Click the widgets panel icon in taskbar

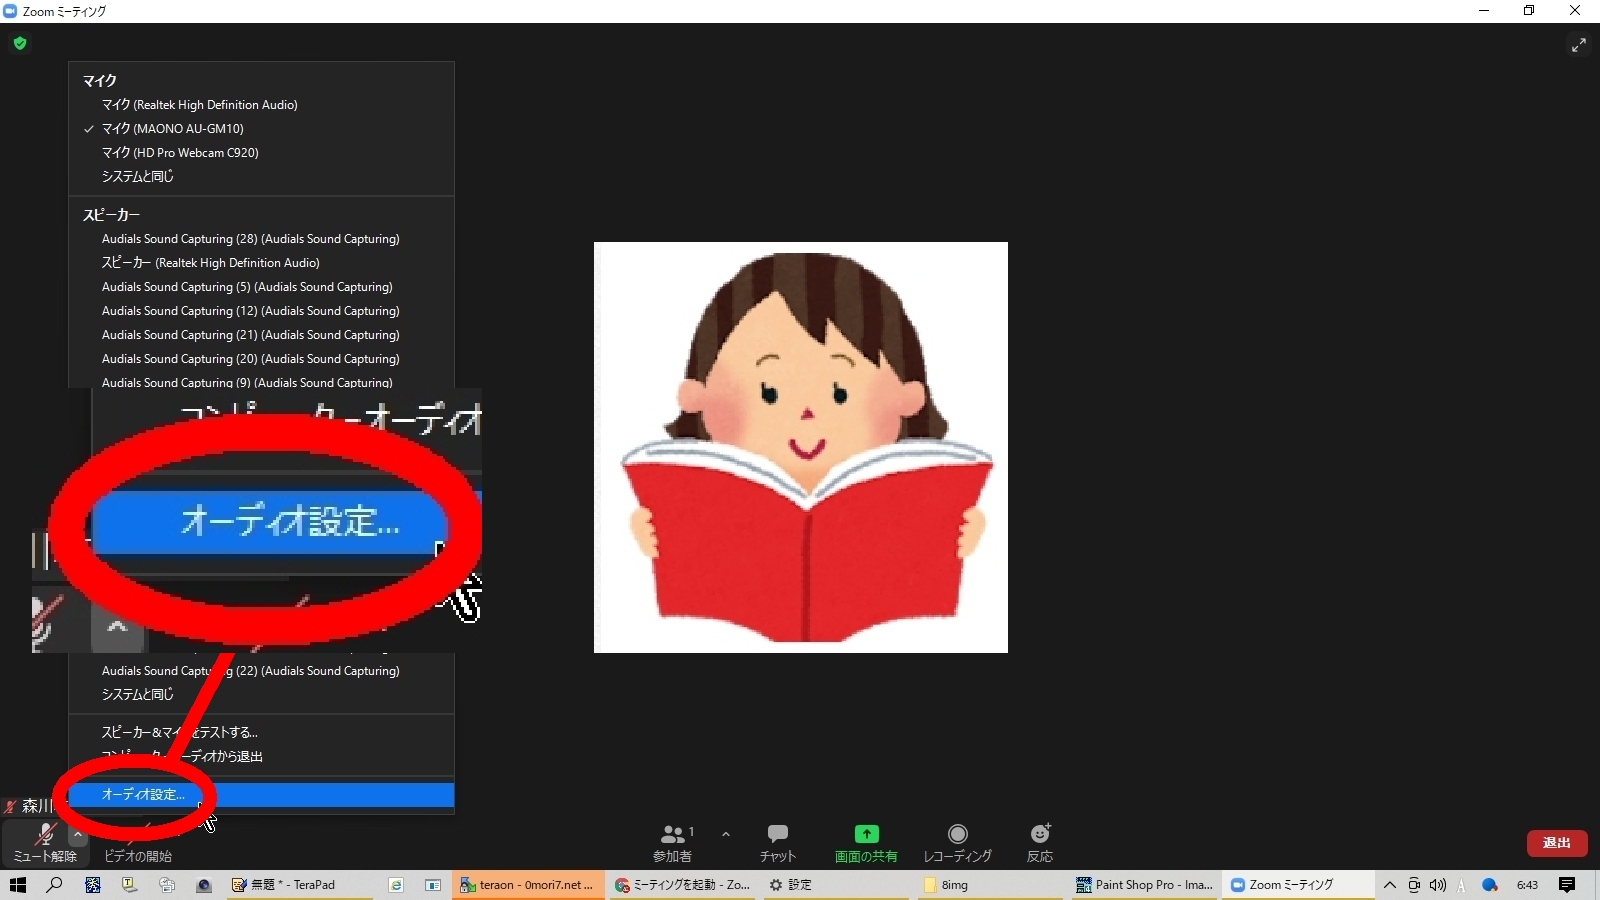[x=433, y=885]
